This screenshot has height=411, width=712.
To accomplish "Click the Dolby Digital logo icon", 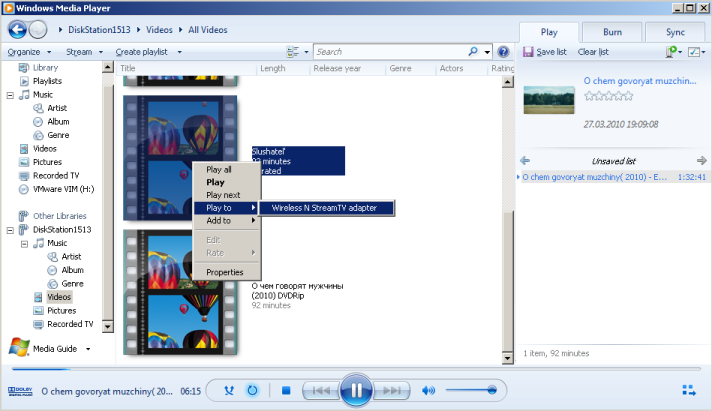I will tap(20, 391).
